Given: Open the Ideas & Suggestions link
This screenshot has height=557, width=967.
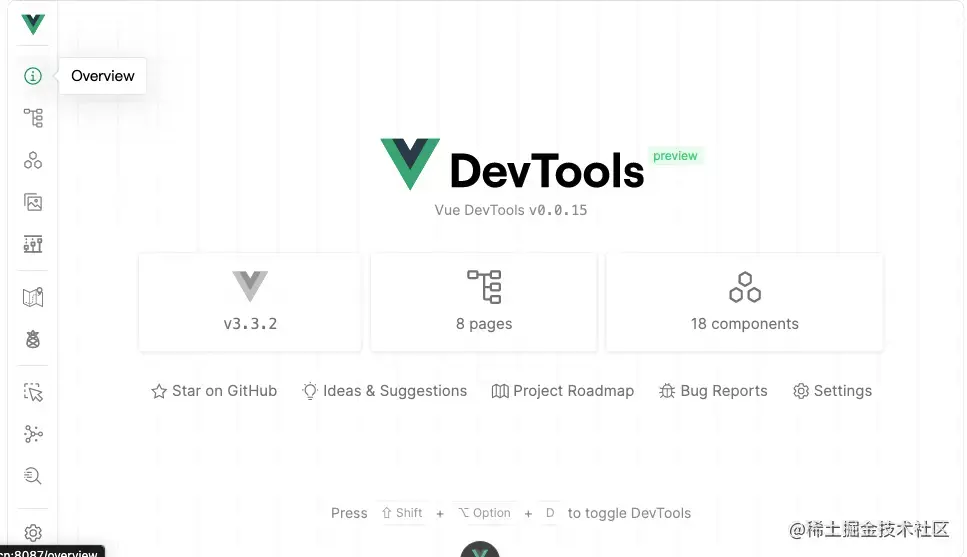Looking at the screenshot, I should point(384,391).
